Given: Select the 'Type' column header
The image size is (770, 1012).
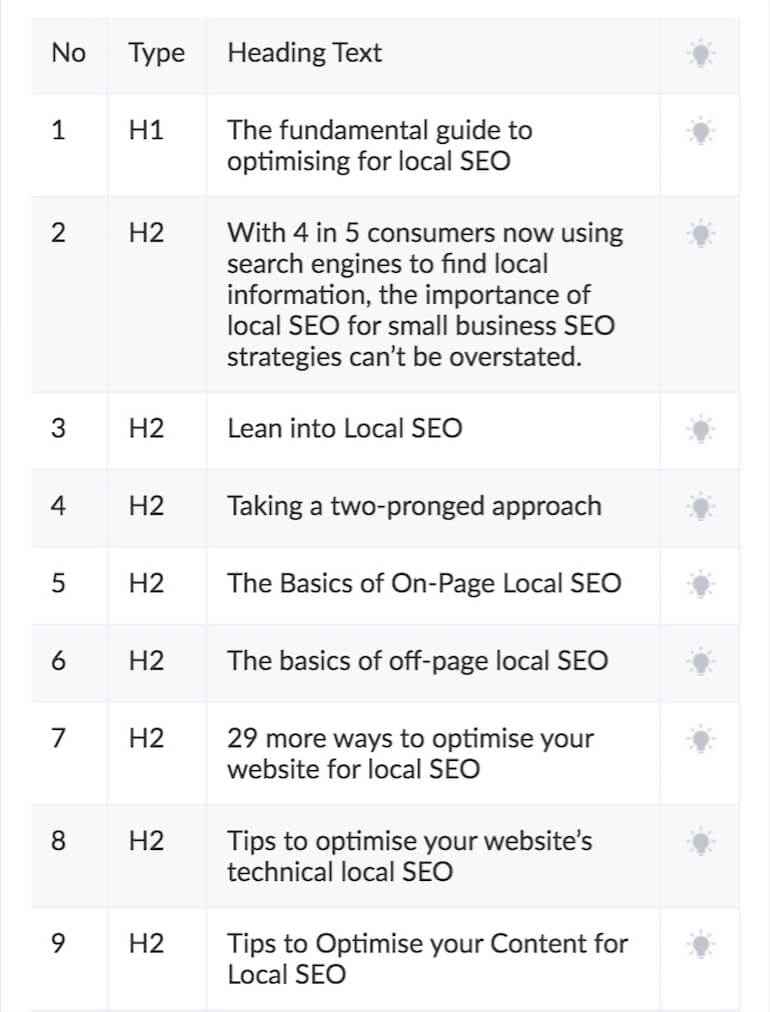Looking at the screenshot, I should click(155, 53).
